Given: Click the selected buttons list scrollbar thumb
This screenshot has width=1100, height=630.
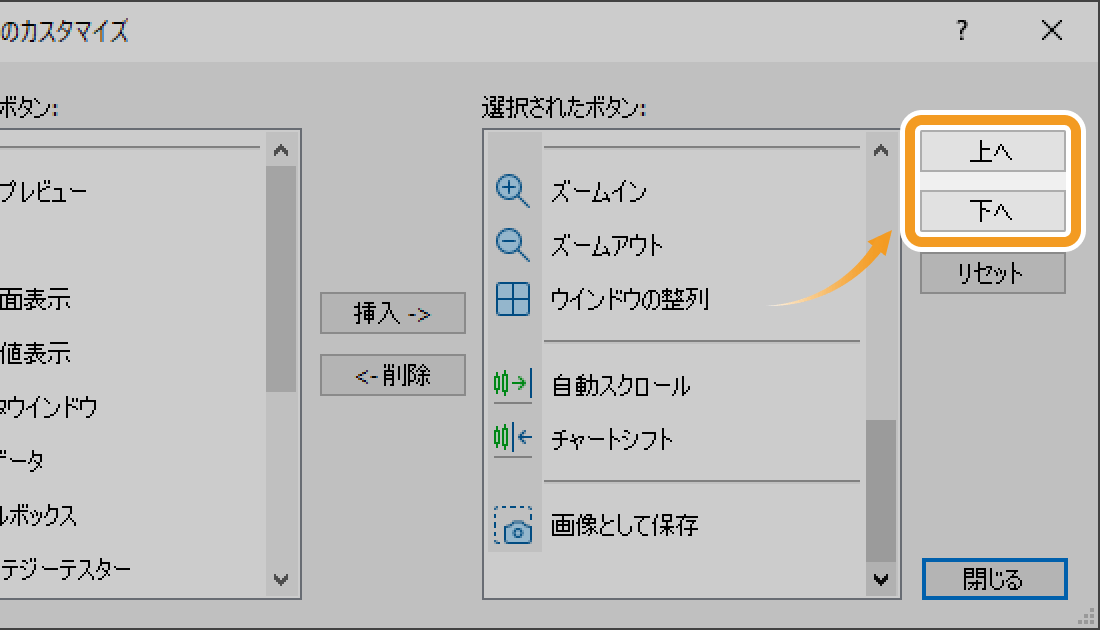Looking at the screenshot, I should coord(881,491).
